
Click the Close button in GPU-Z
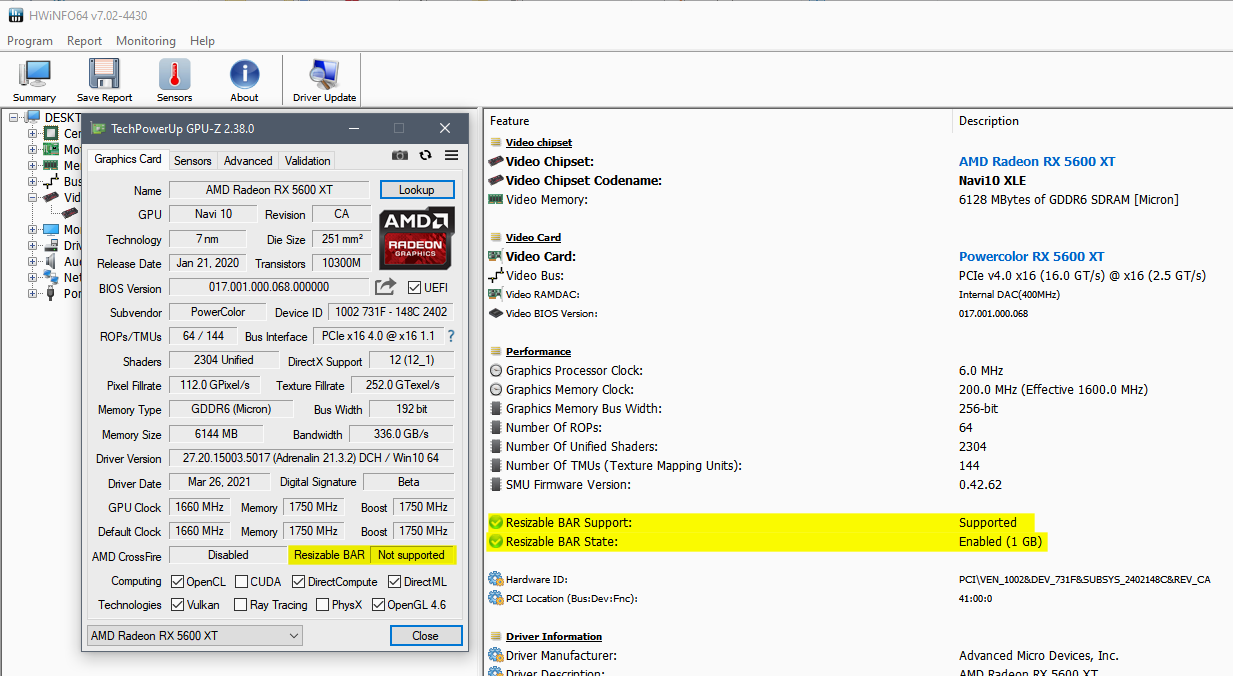click(425, 635)
